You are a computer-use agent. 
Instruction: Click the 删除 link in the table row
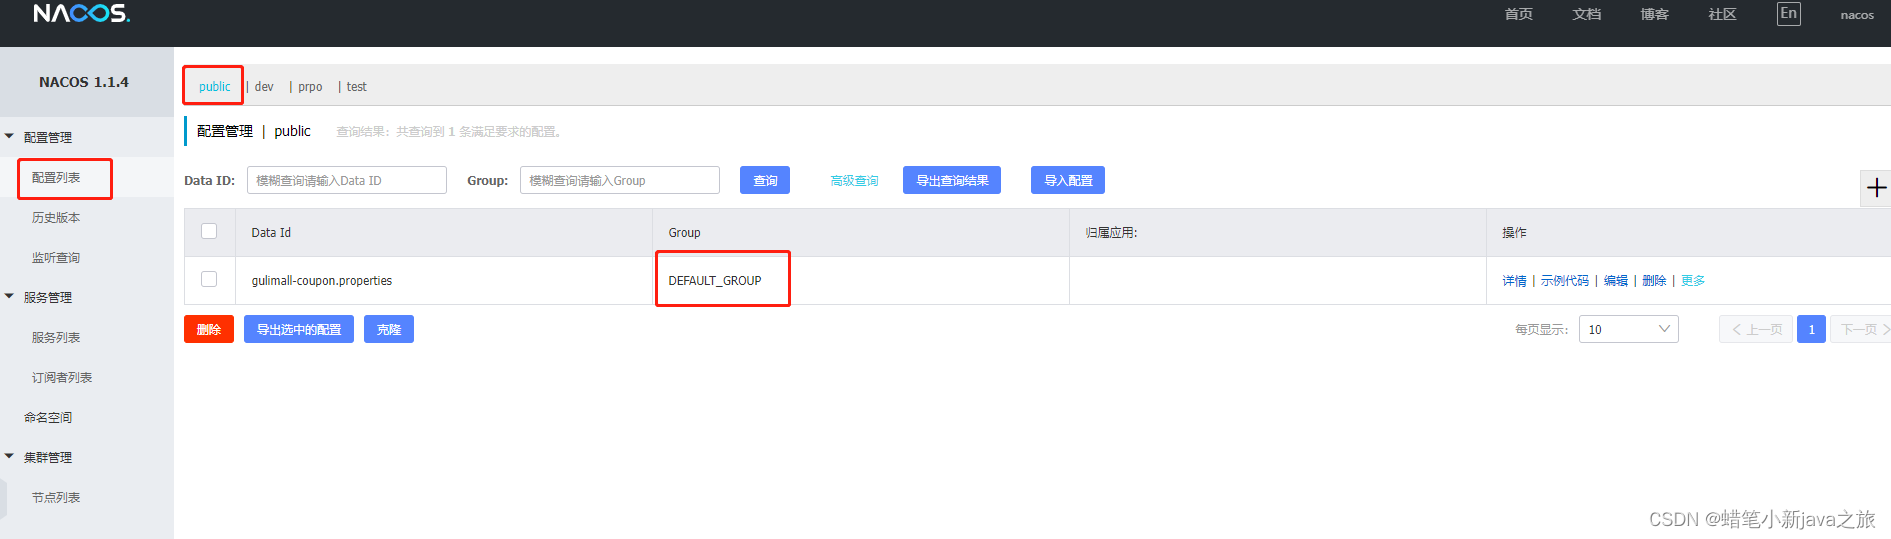click(1654, 281)
